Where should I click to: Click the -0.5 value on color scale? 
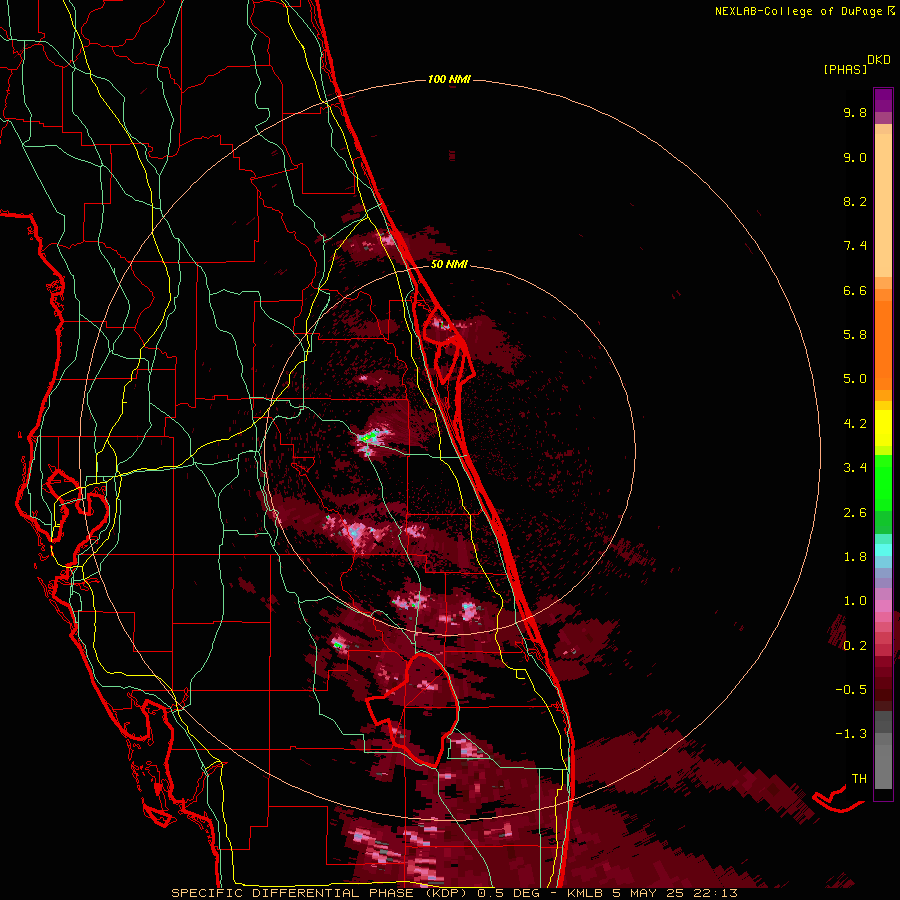[851, 689]
